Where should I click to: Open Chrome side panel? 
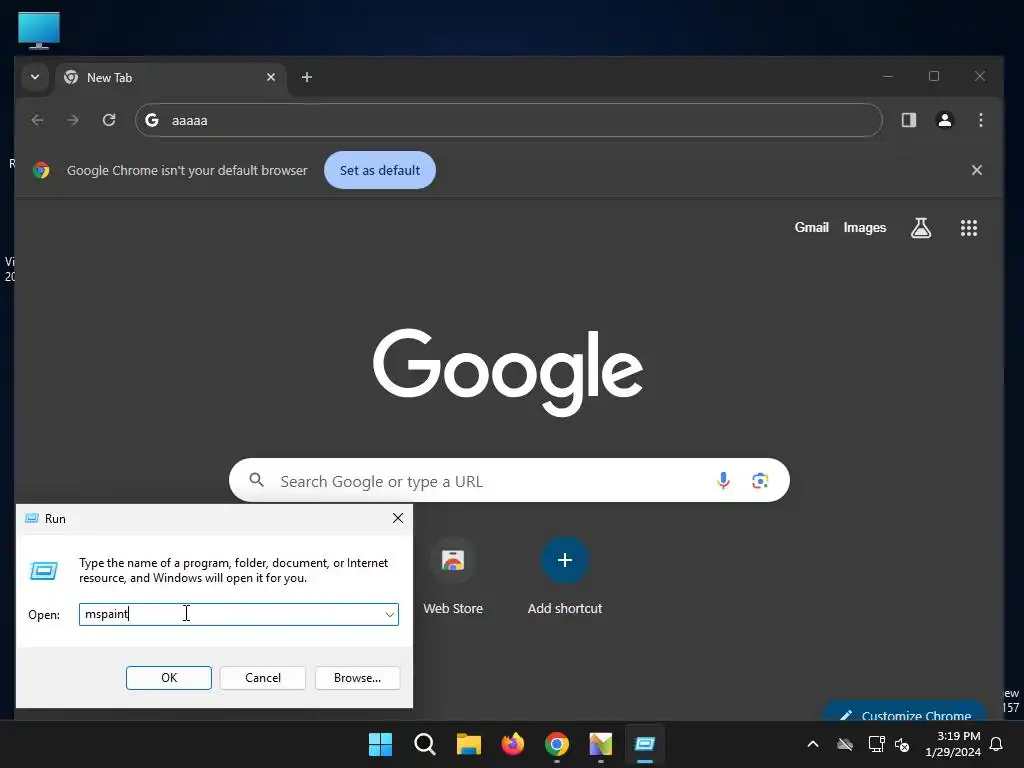[908, 120]
